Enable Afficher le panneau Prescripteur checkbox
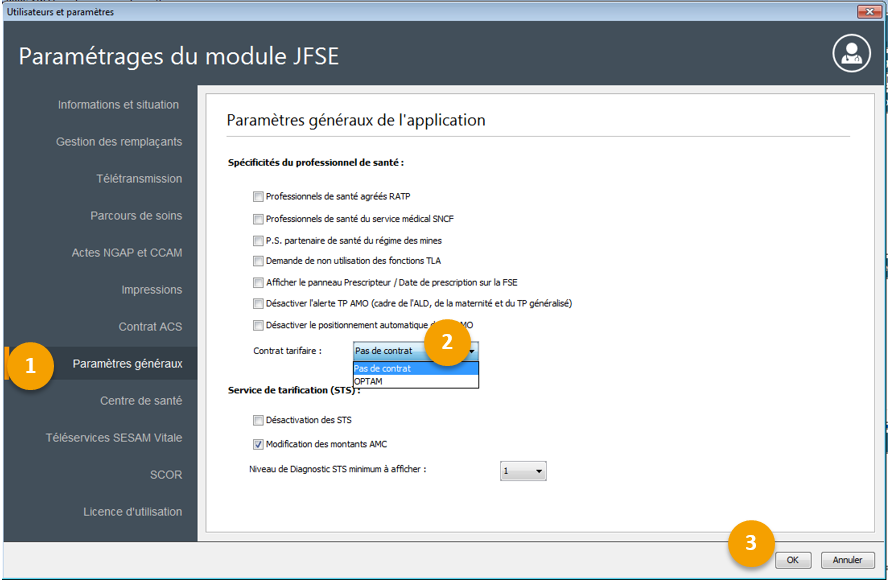This screenshot has width=888, height=581. tap(259, 283)
